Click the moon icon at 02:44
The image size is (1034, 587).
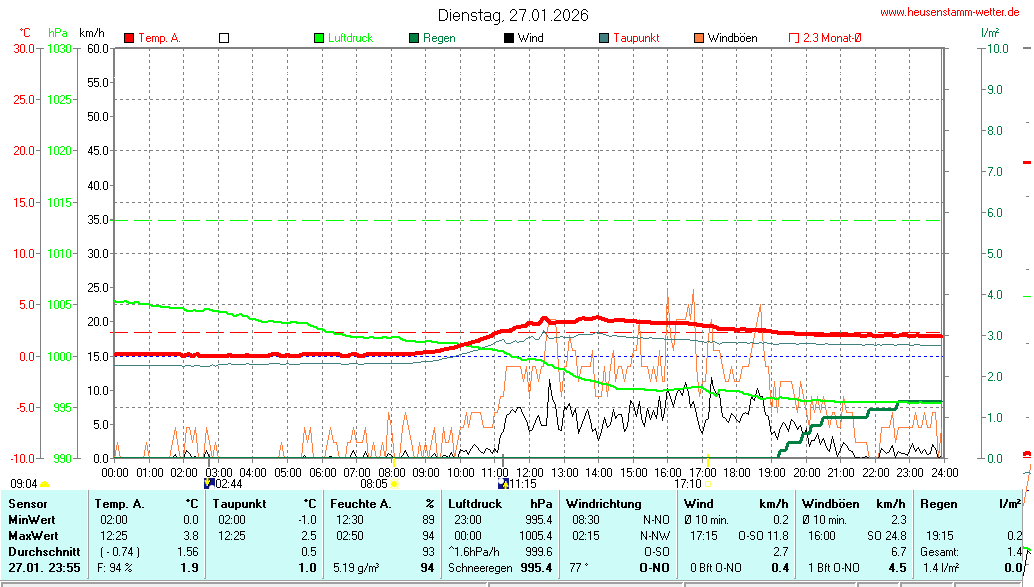(209, 483)
